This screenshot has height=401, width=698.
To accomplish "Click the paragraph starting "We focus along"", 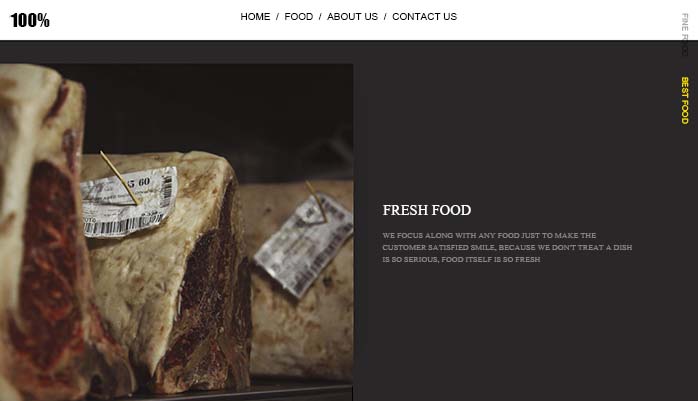I will click(507, 247).
